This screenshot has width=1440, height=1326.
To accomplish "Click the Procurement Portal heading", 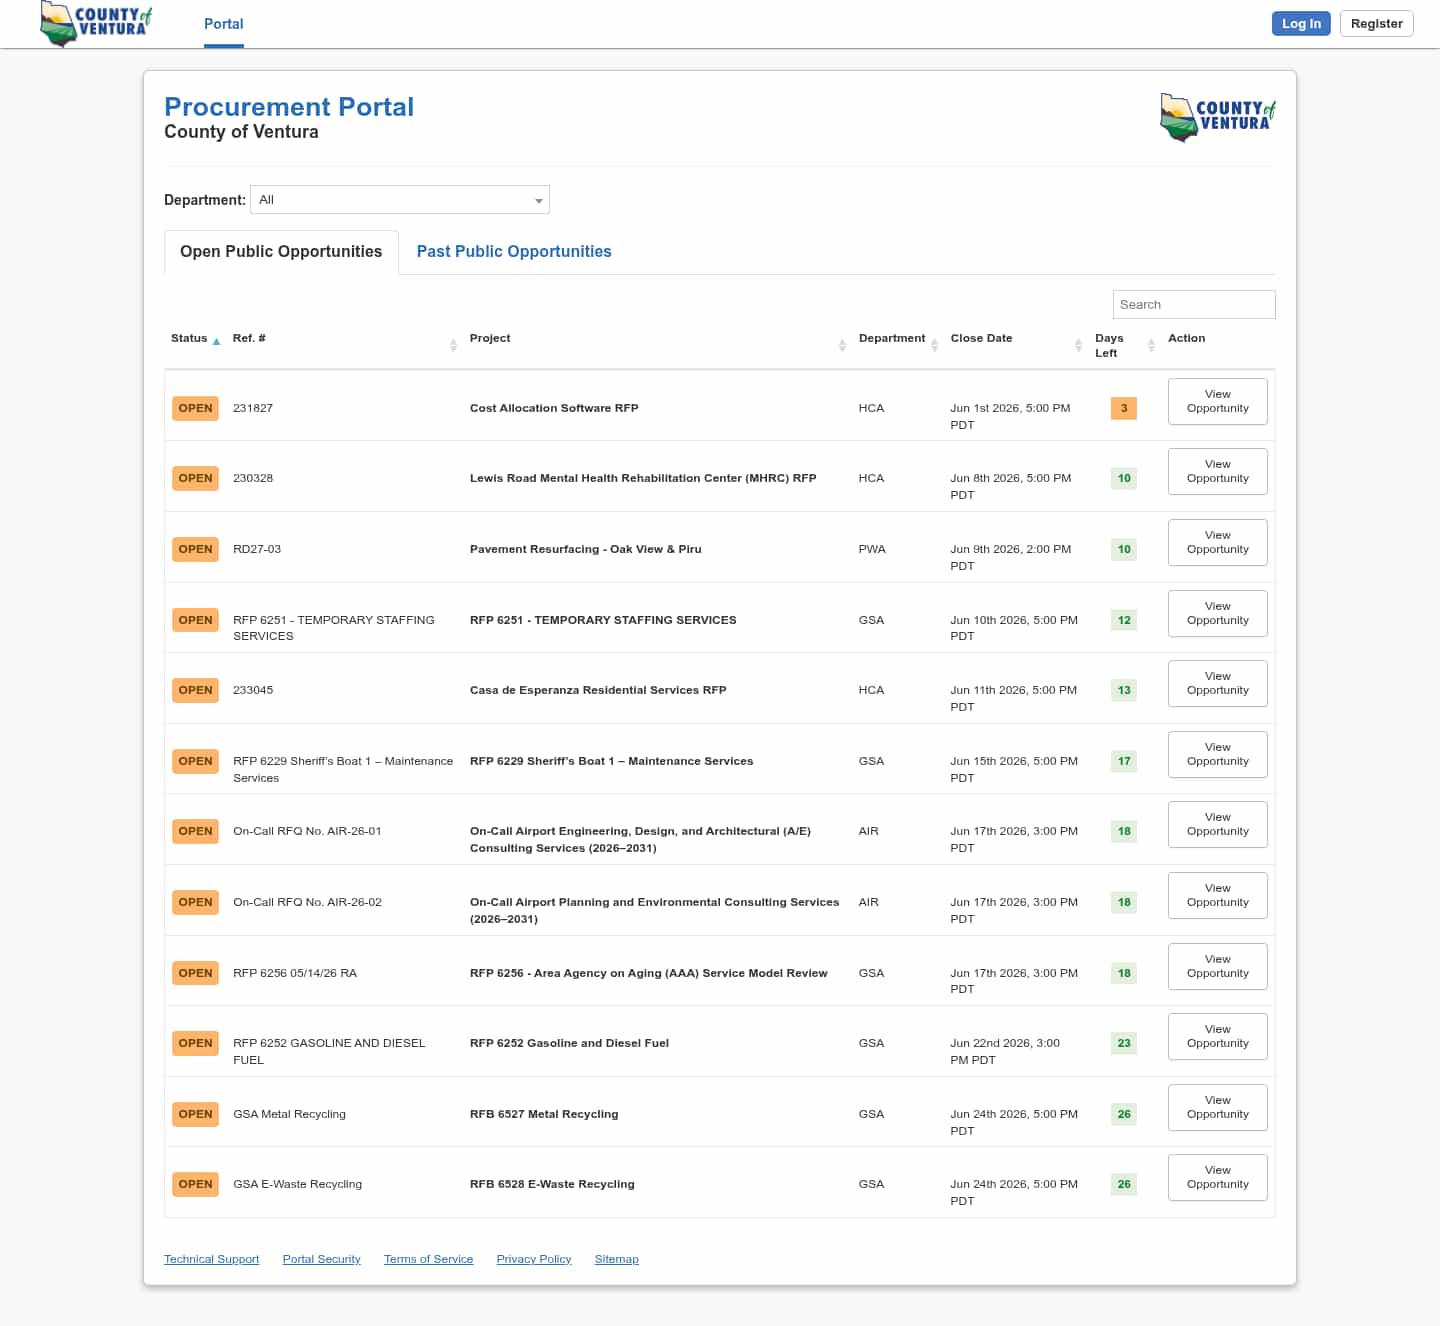I will pos(289,107).
